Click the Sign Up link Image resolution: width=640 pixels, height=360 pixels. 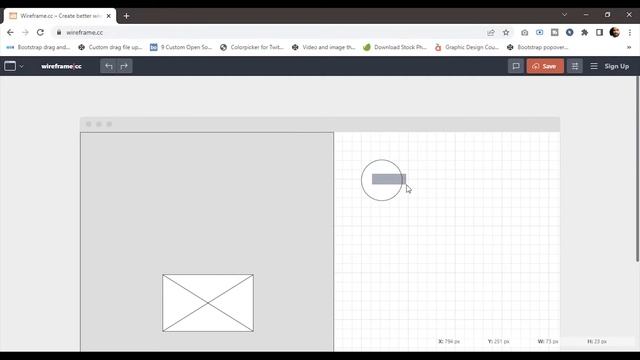(x=616, y=66)
